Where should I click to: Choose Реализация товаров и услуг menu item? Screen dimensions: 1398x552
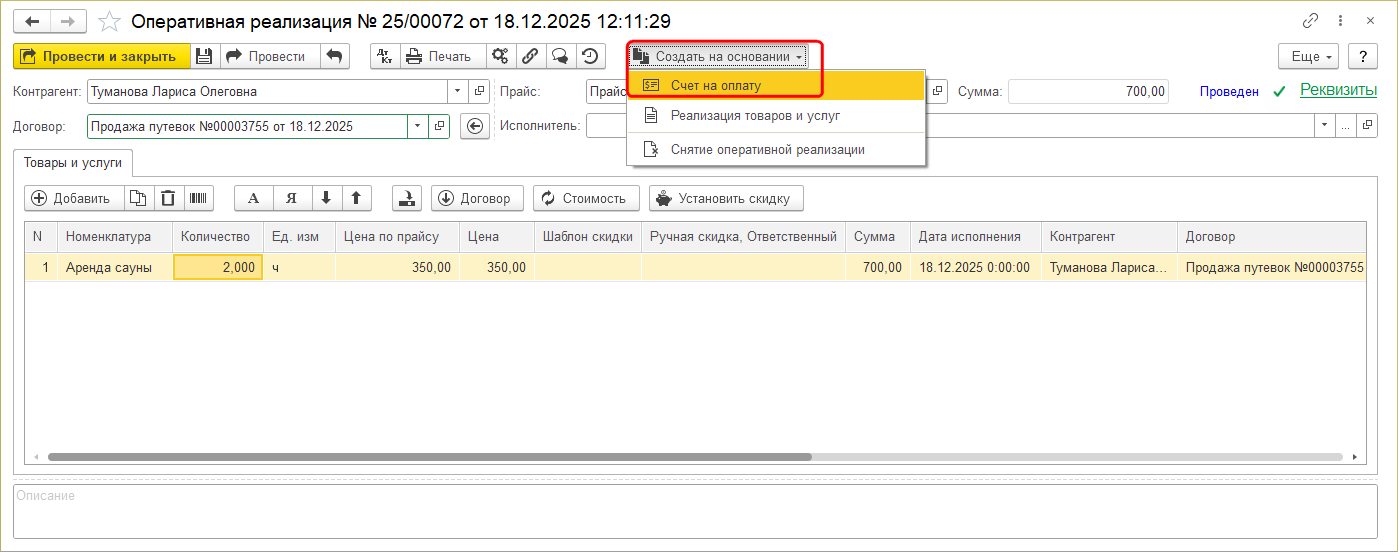click(x=775, y=115)
